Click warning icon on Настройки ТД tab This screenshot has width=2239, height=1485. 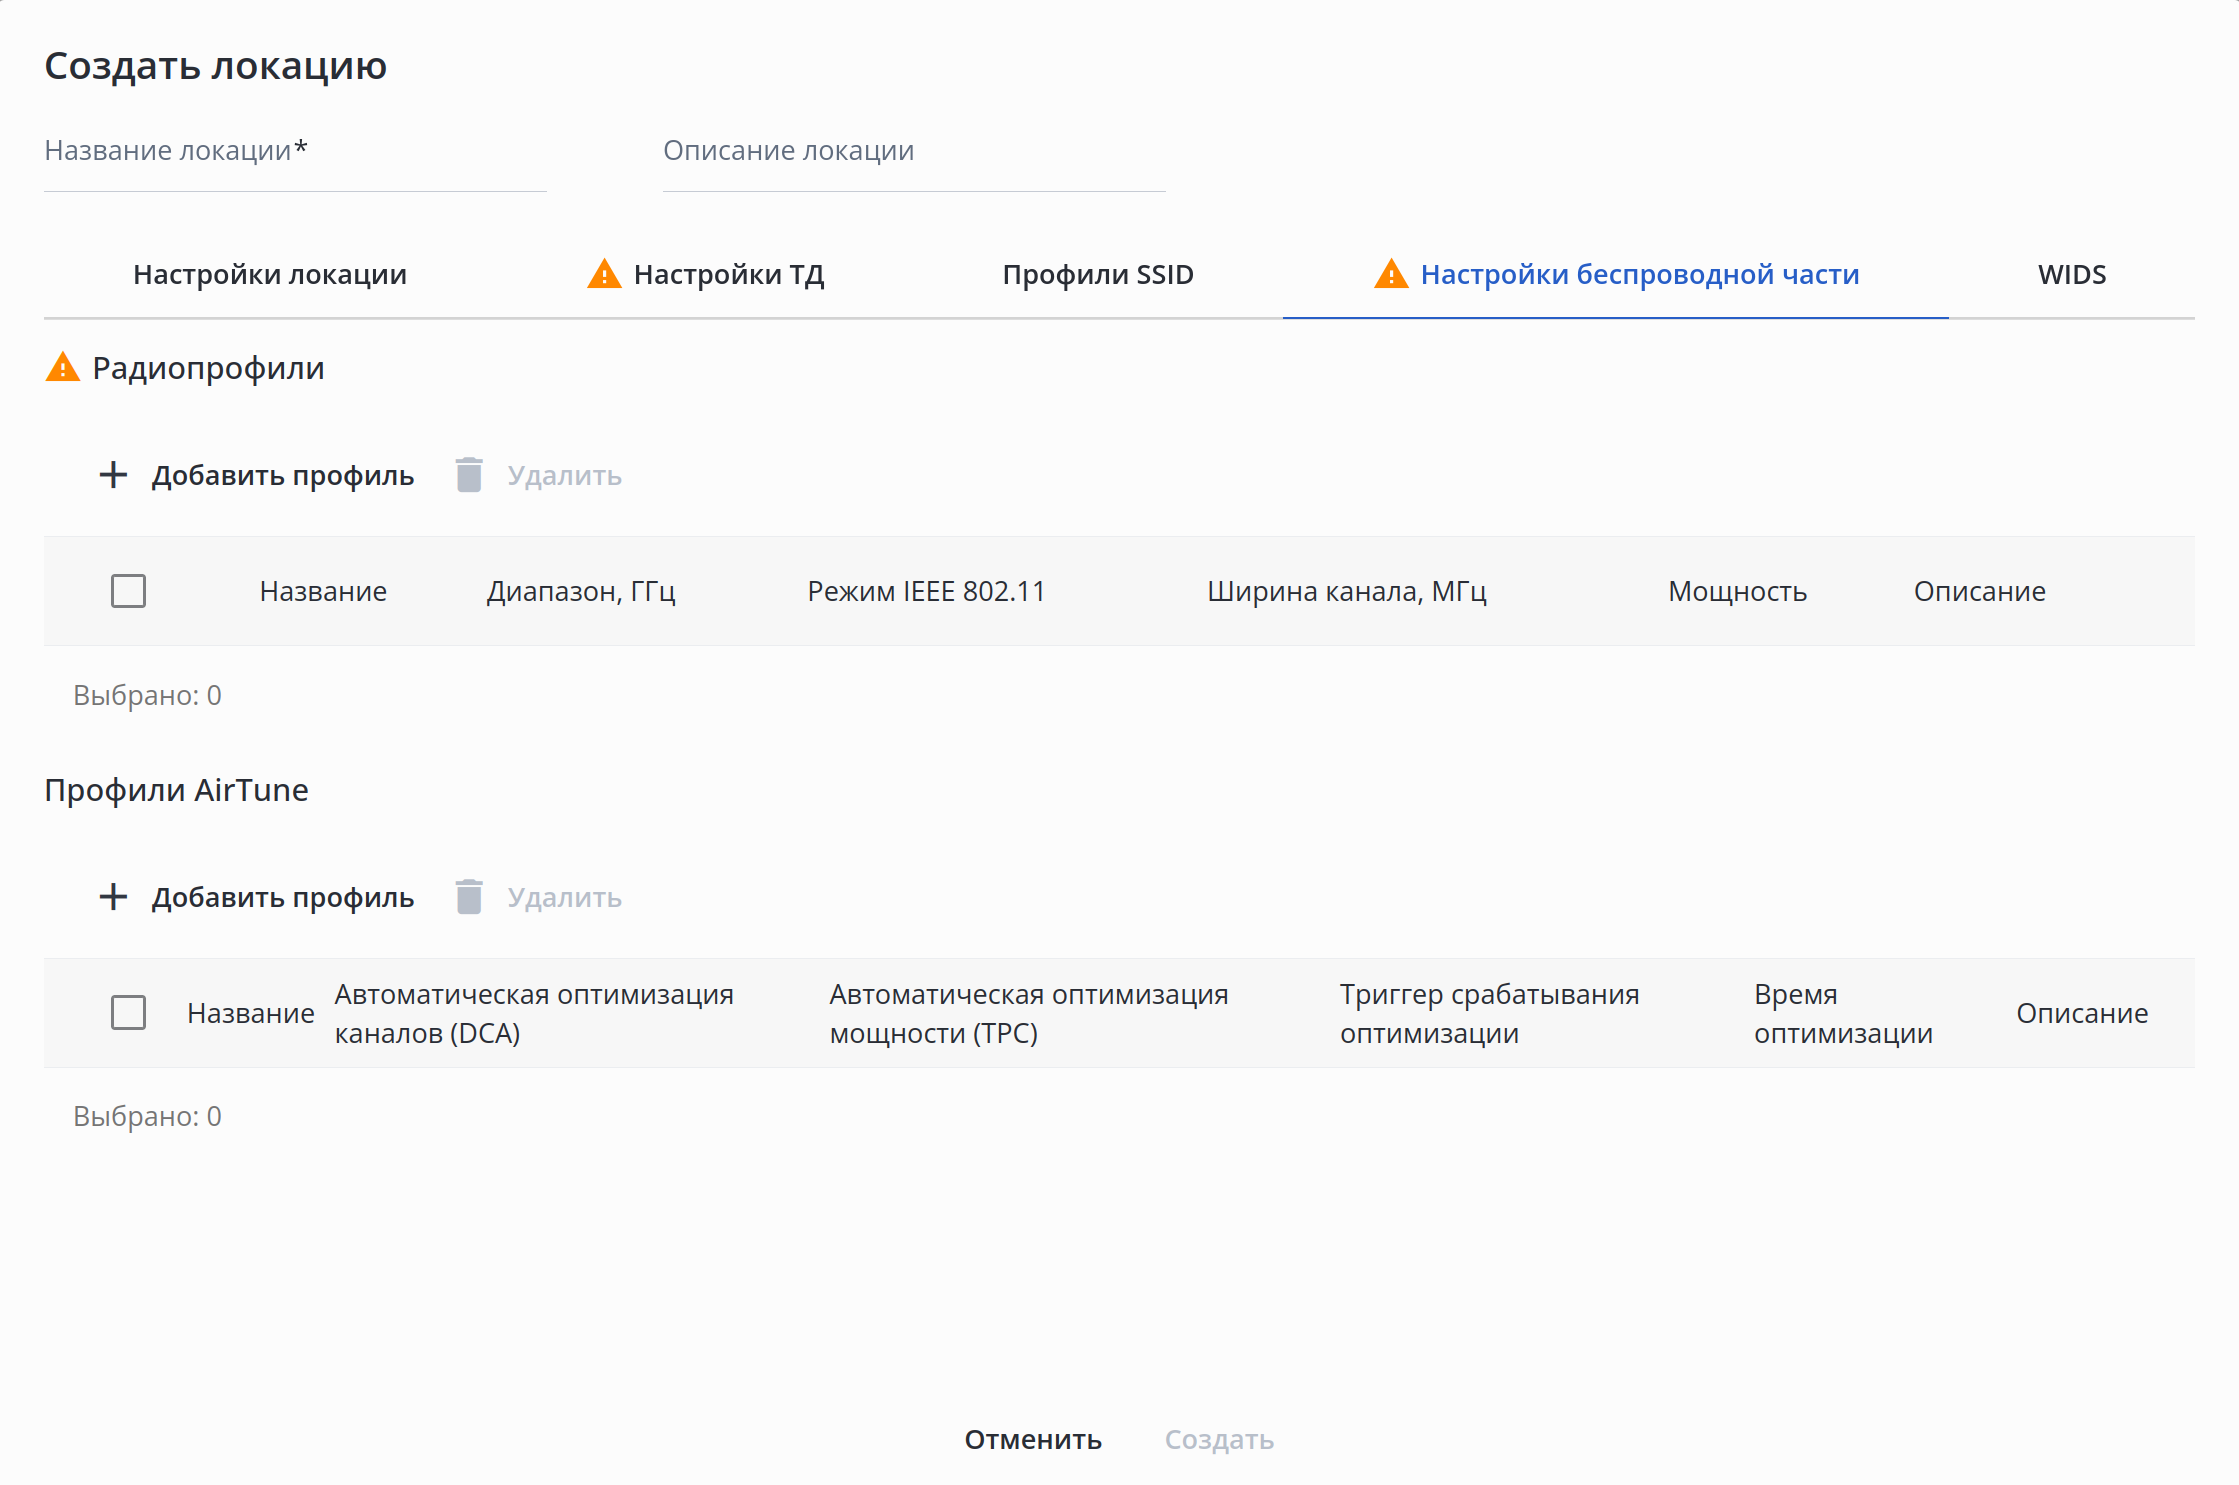604,274
